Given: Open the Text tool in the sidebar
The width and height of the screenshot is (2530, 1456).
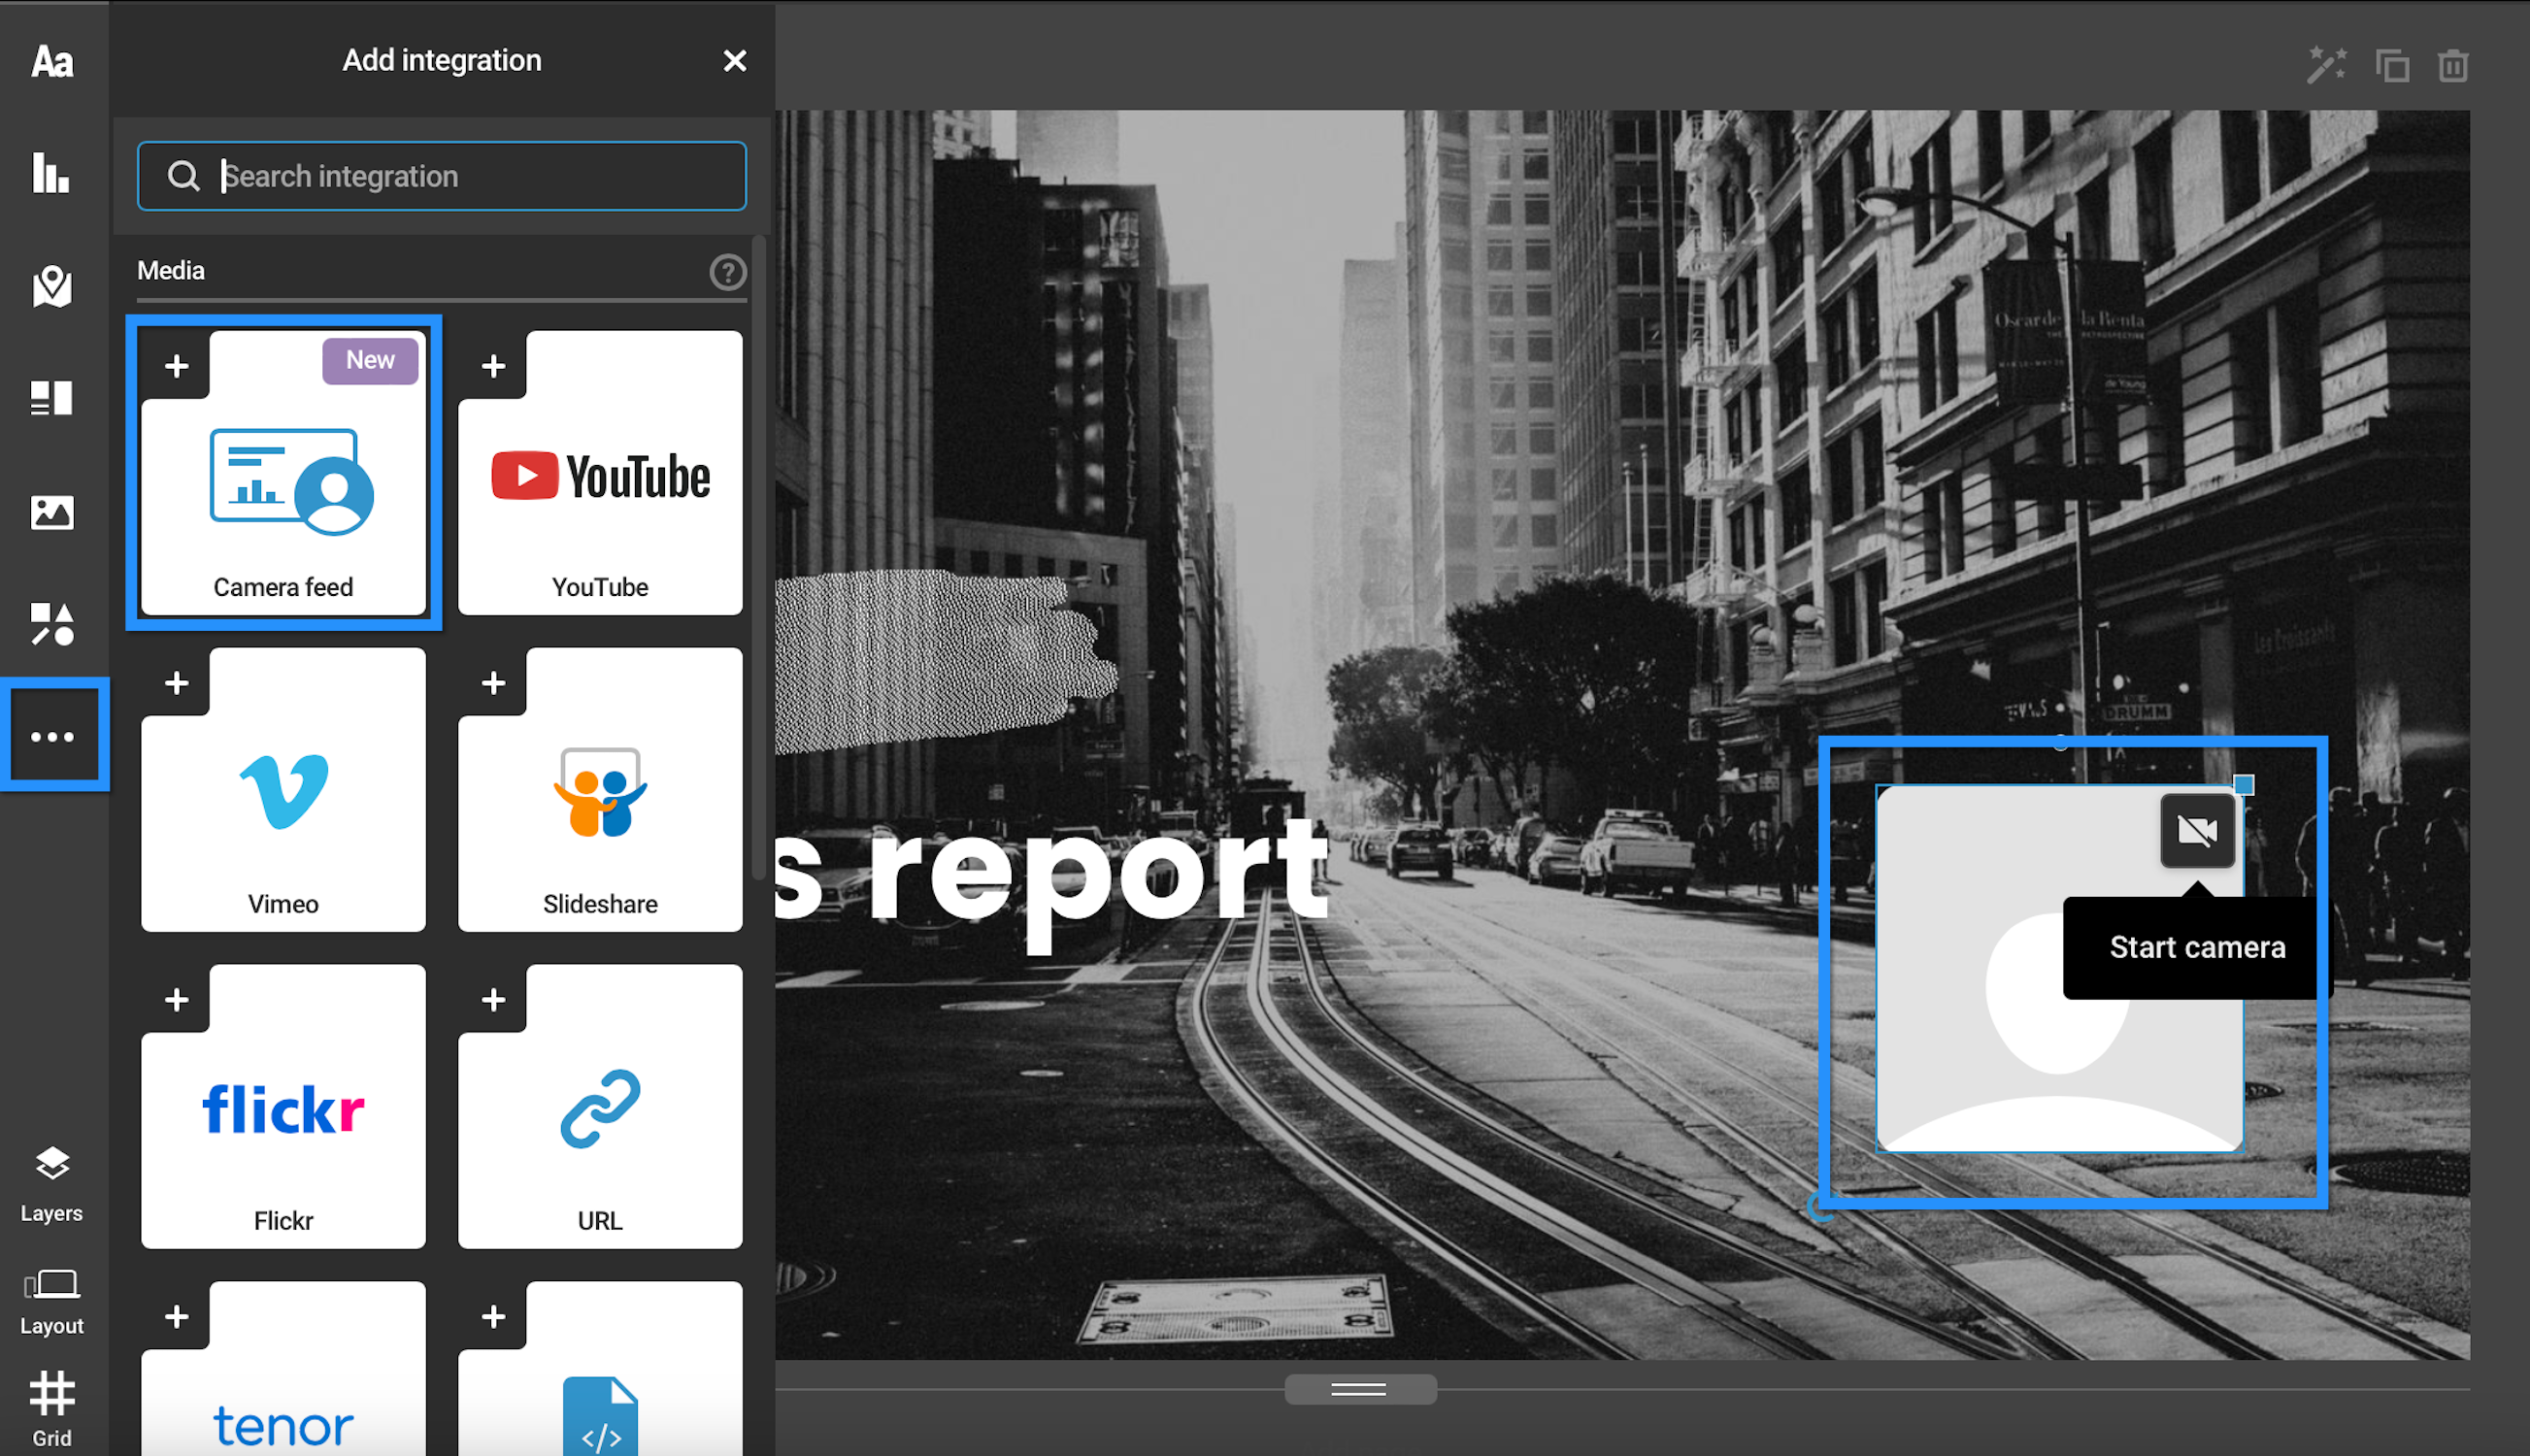Looking at the screenshot, I should click(x=52, y=62).
